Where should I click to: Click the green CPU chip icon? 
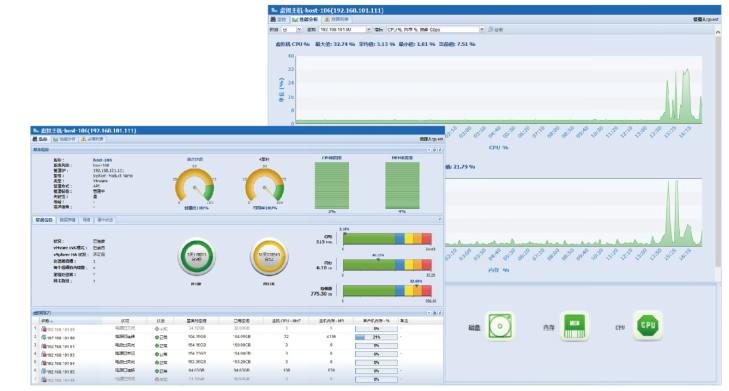648,325
